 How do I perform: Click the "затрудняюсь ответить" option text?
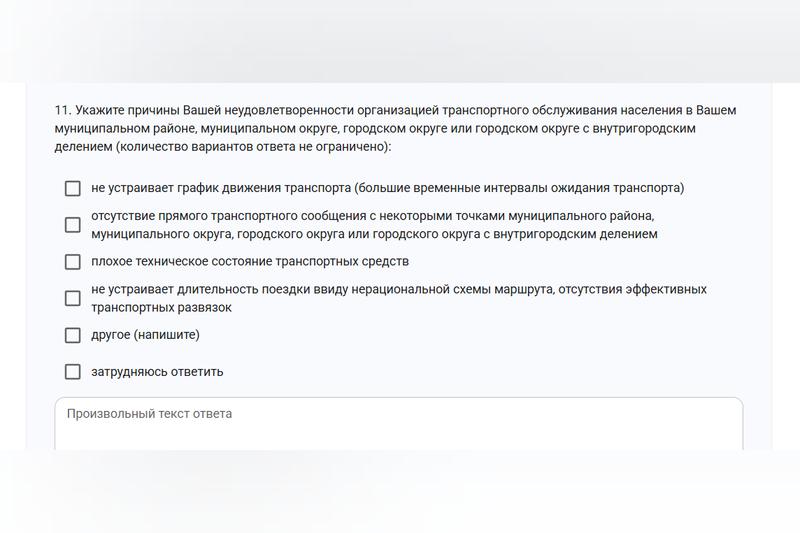(x=157, y=372)
